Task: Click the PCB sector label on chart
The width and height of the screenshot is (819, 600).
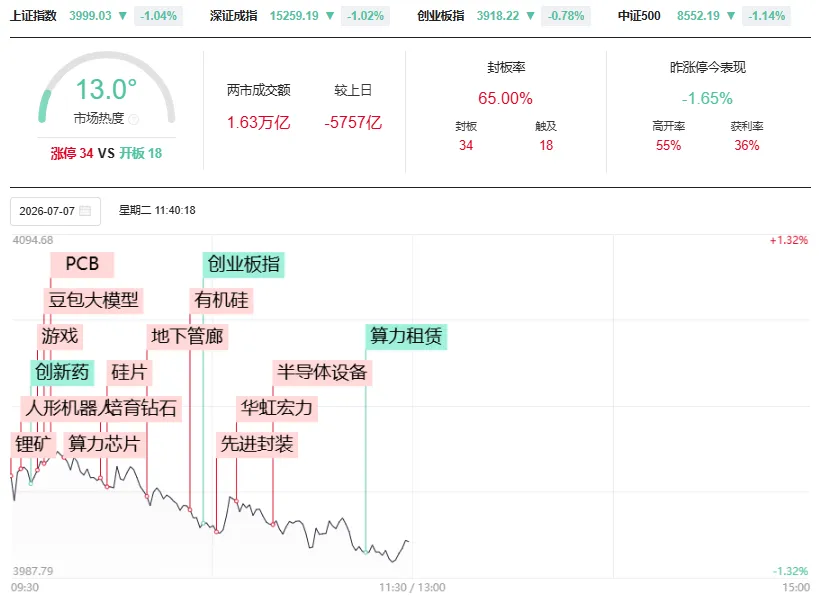Action: [82, 264]
